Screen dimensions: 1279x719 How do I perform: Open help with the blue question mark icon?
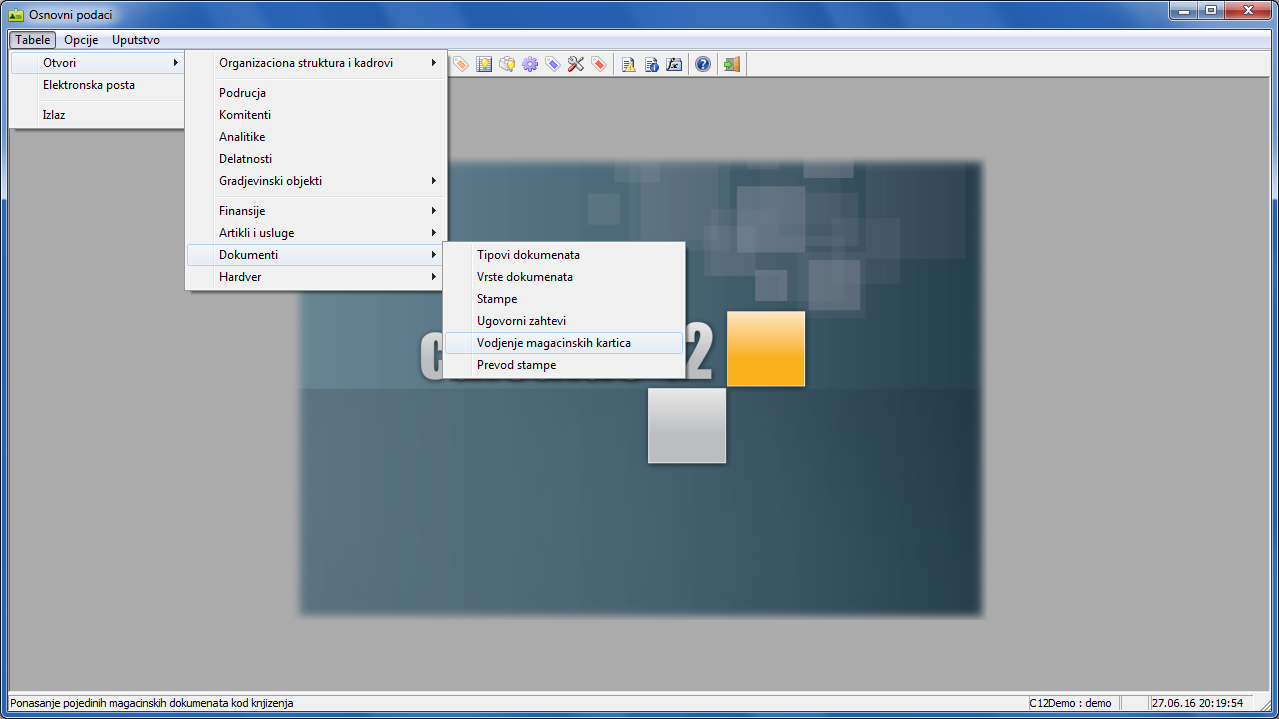[x=703, y=64]
